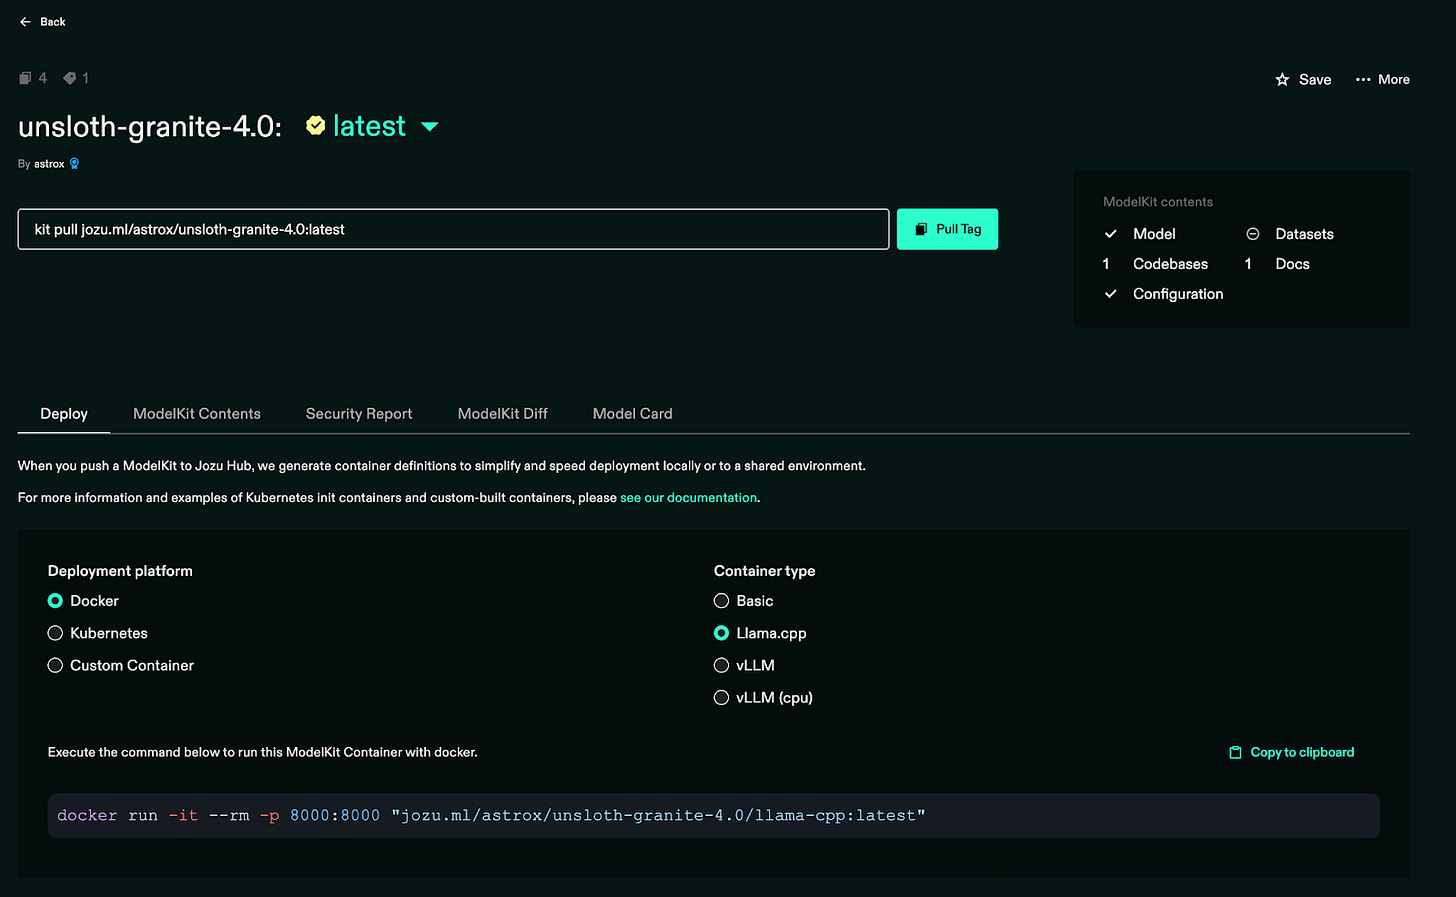This screenshot has height=897, width=1456.
Task: Click the Configuration entry in ModelKit contents
Action: pos(1178,294)
